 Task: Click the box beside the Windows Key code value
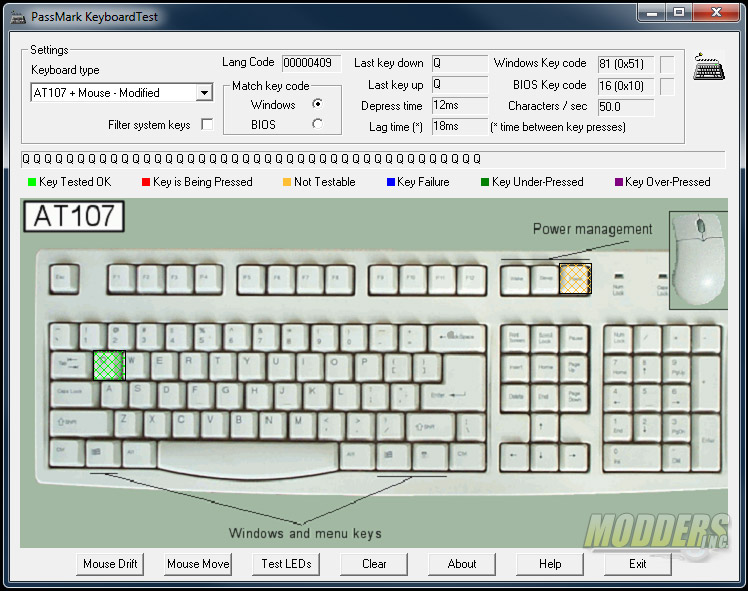(667, 64)
